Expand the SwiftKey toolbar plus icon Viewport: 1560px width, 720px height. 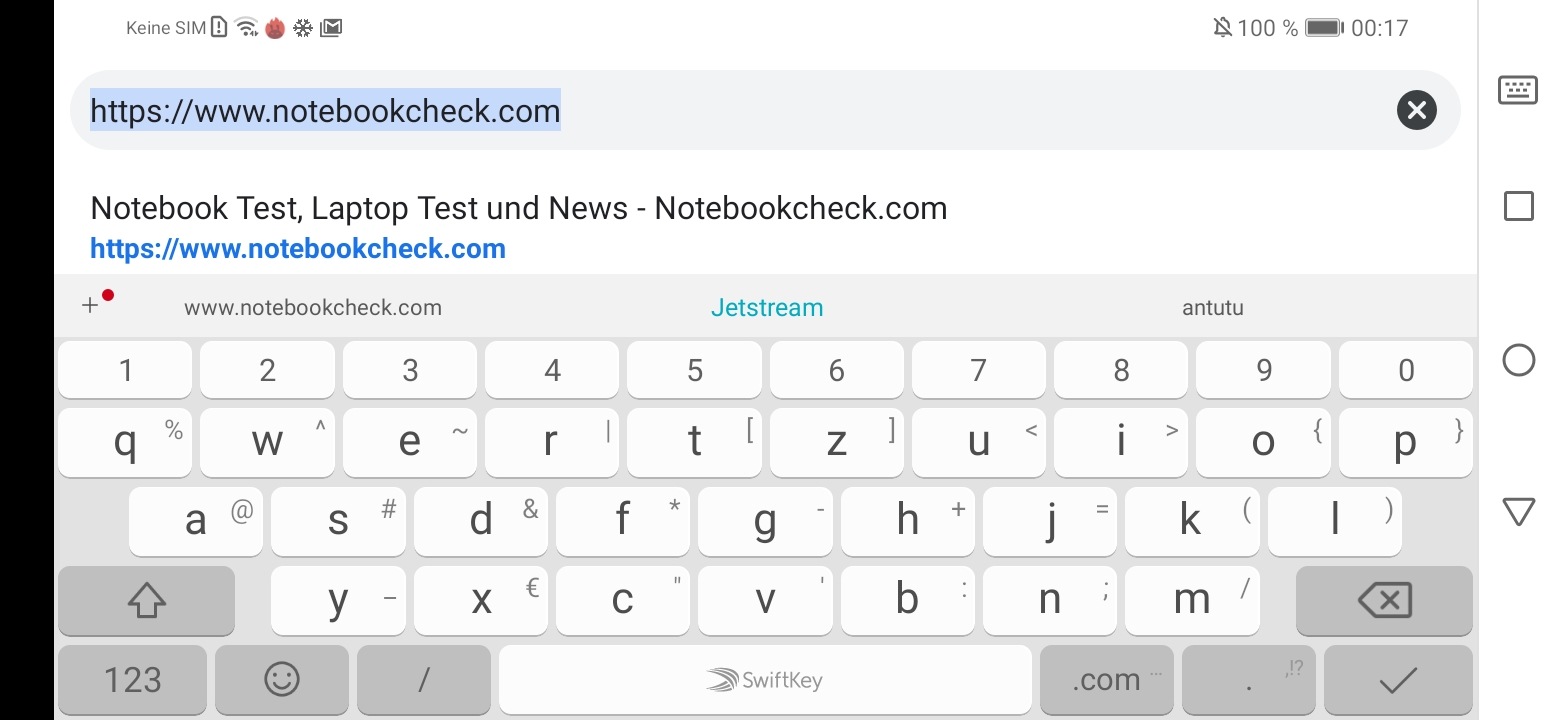coord(91,306)
